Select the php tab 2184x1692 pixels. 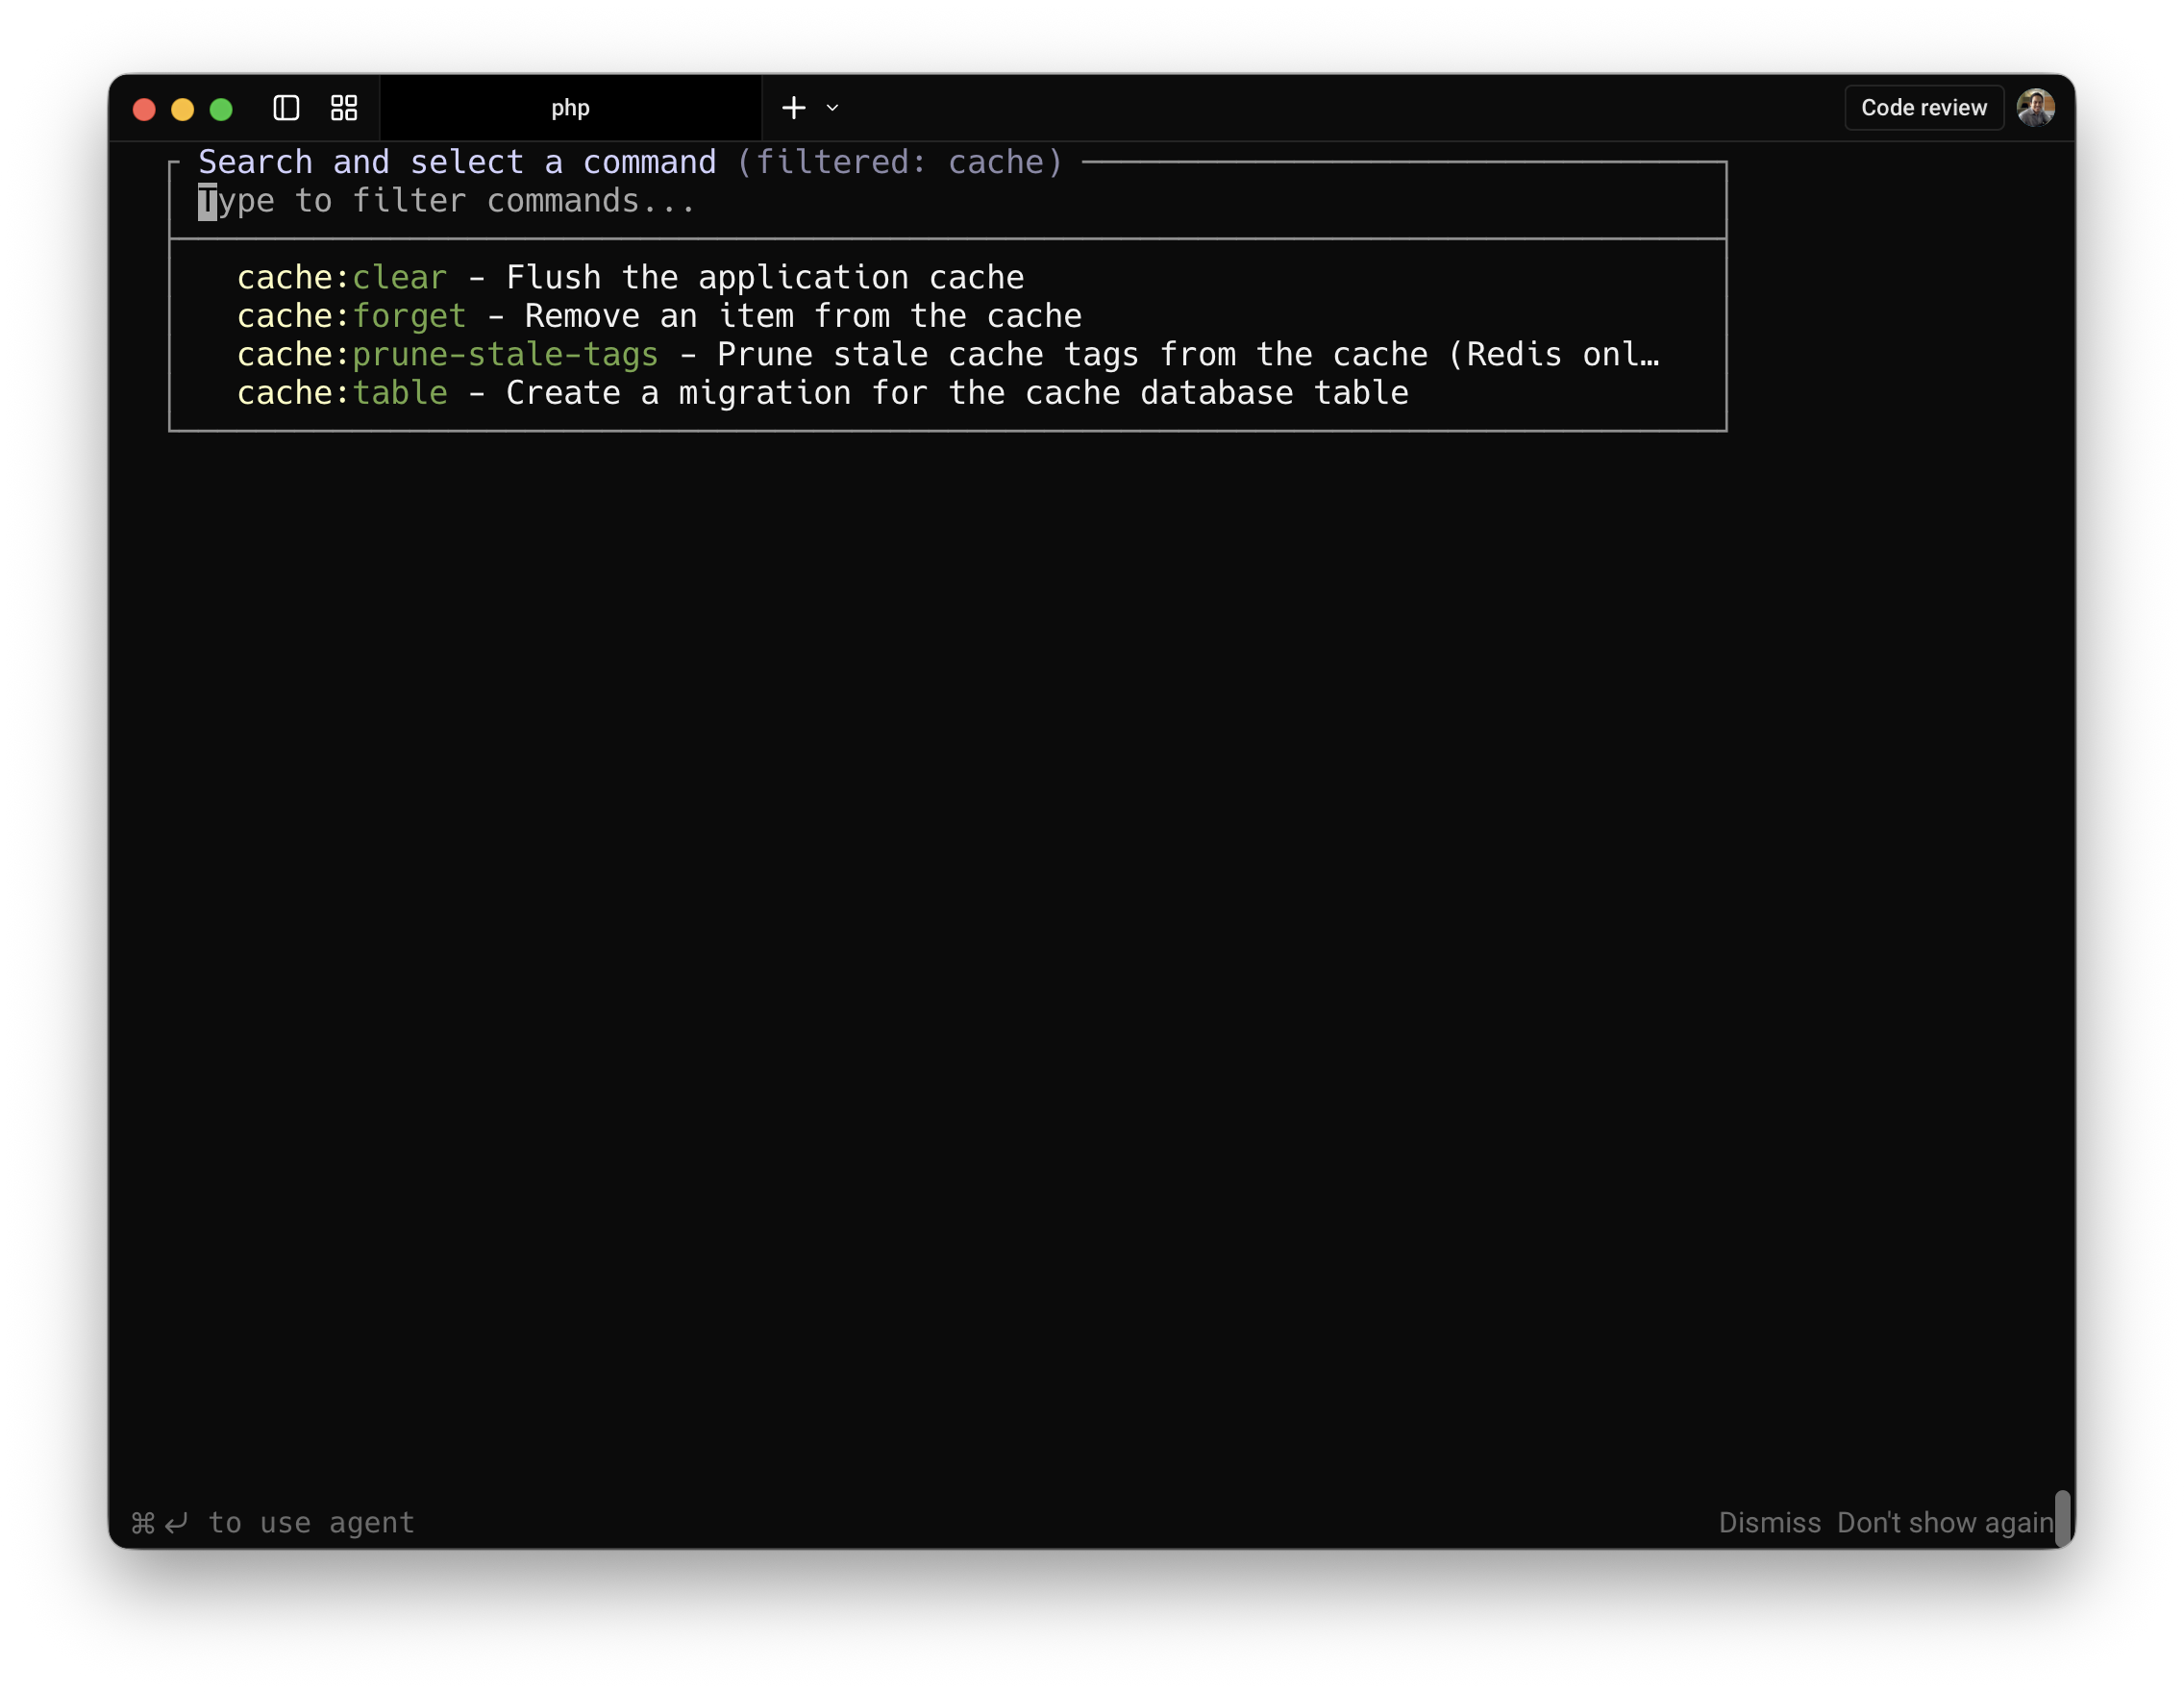tap(570, 108)
